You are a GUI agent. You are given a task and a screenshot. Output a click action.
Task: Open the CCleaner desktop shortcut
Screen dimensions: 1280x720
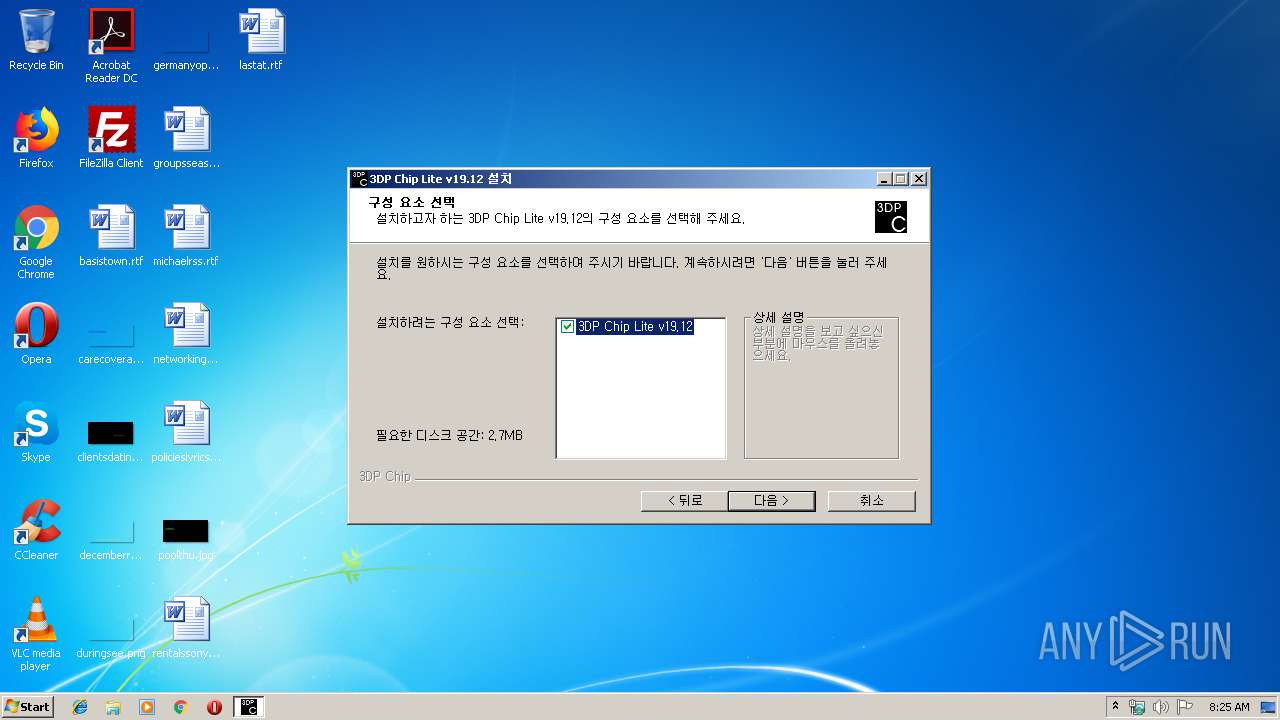[x=36, y=530]
